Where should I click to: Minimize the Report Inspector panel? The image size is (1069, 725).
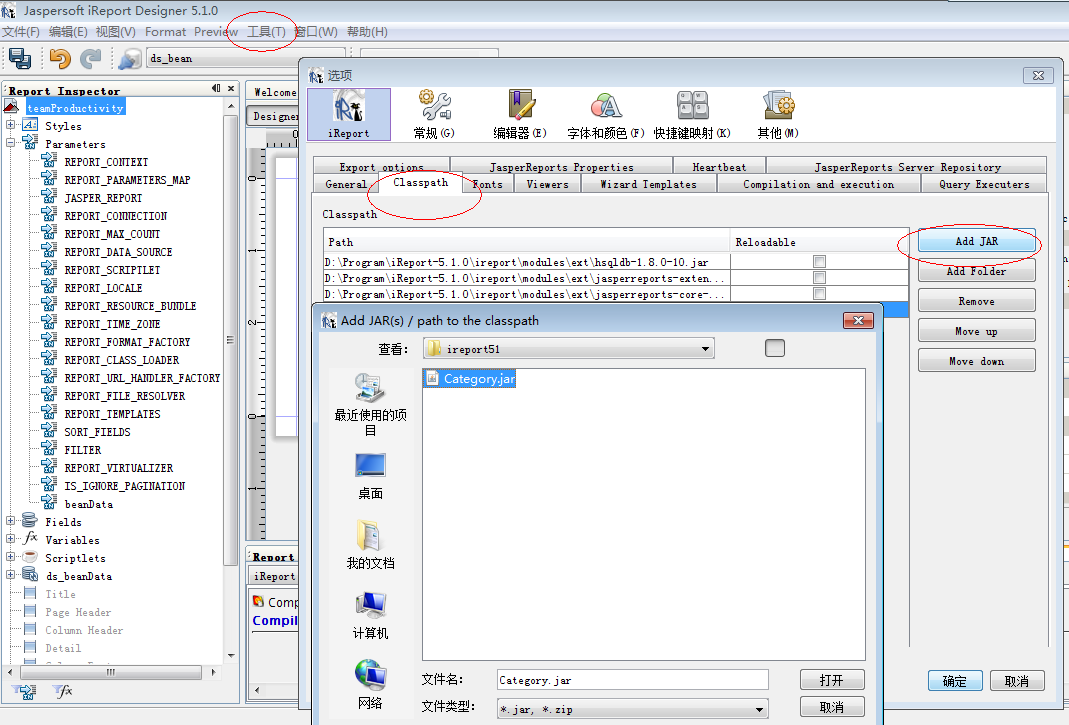click(216, 89)
